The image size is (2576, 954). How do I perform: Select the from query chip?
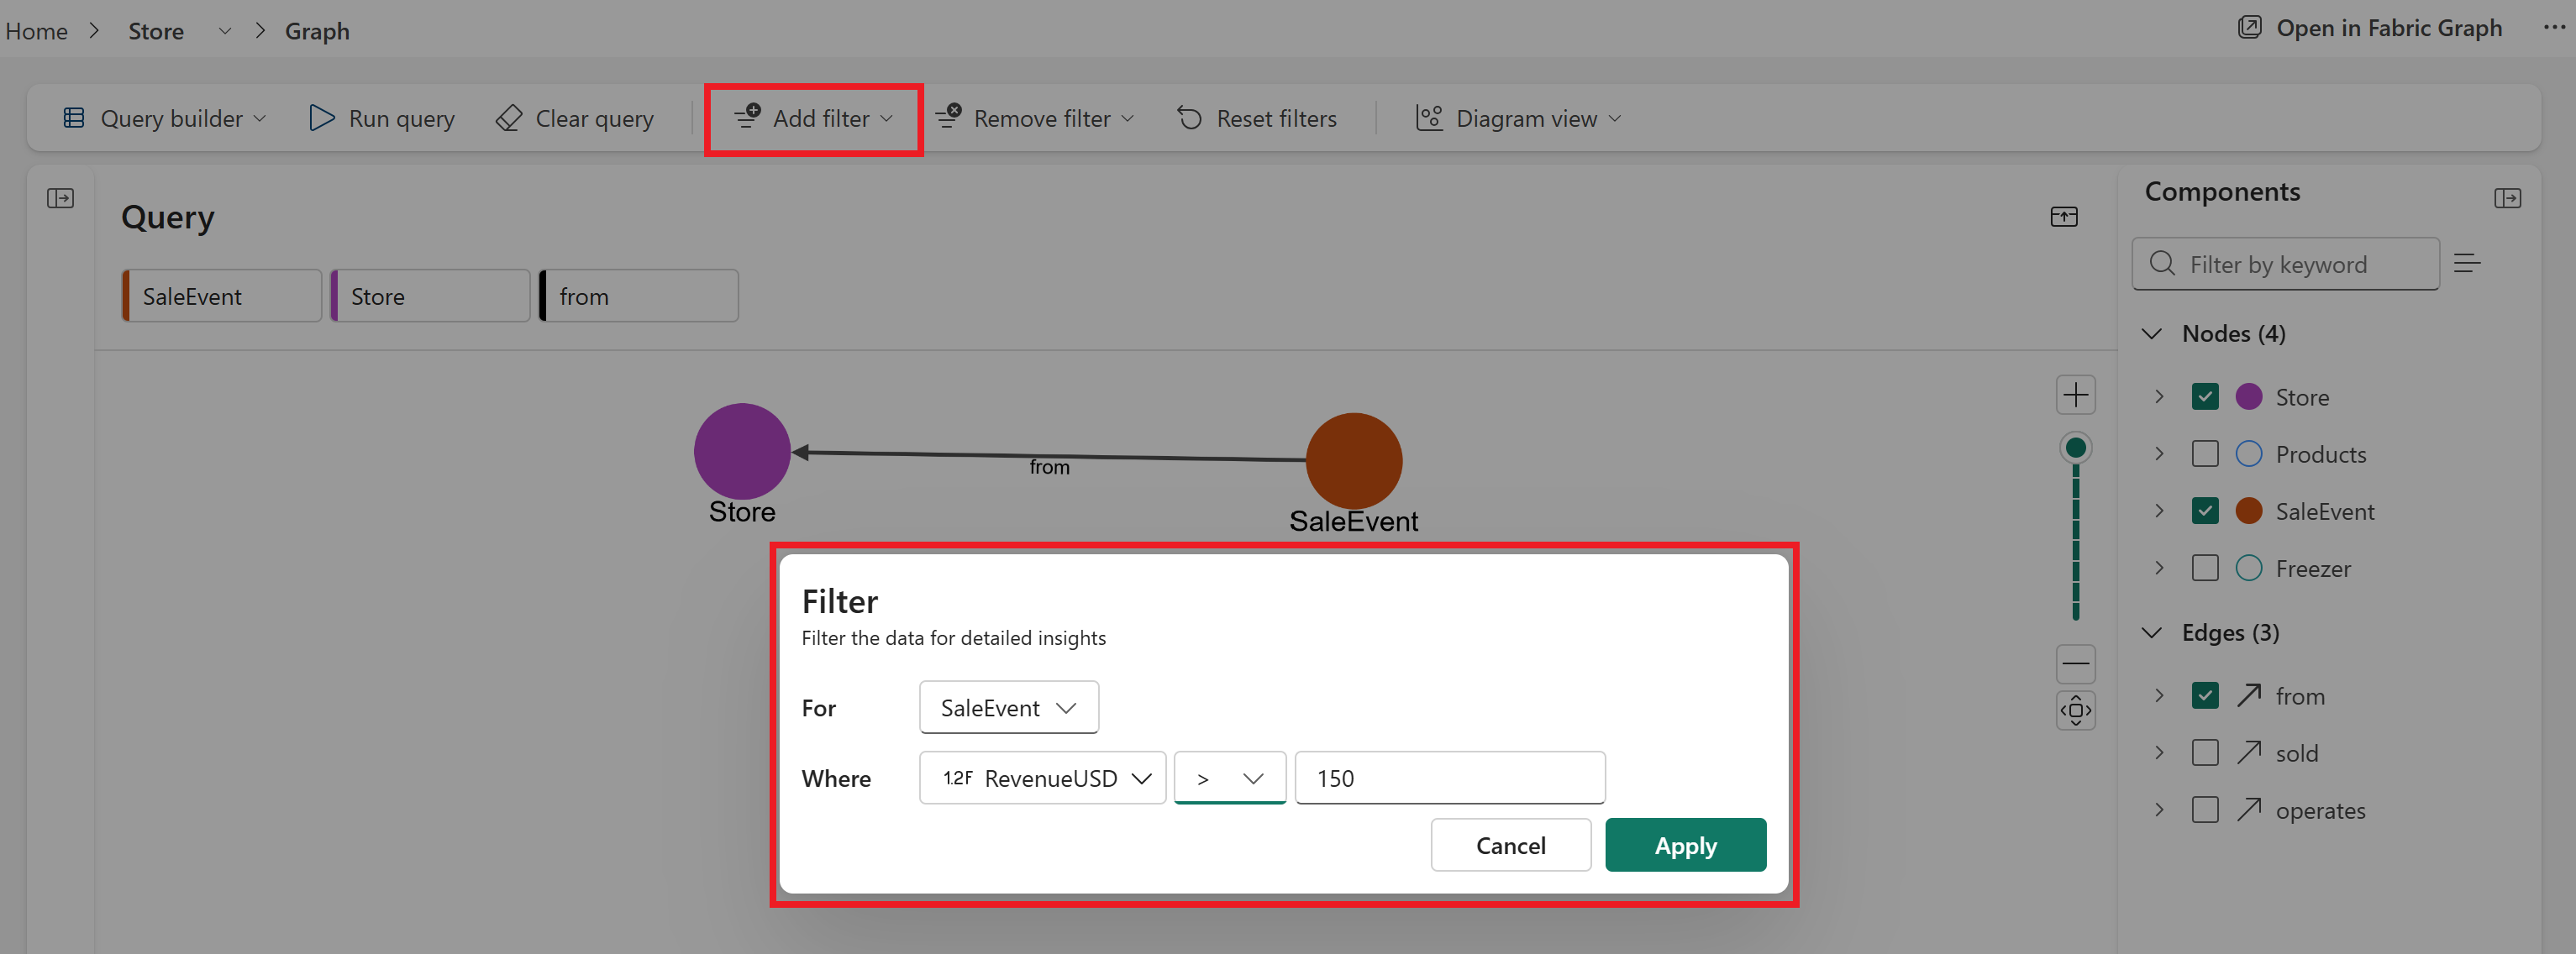coord(639,296)
